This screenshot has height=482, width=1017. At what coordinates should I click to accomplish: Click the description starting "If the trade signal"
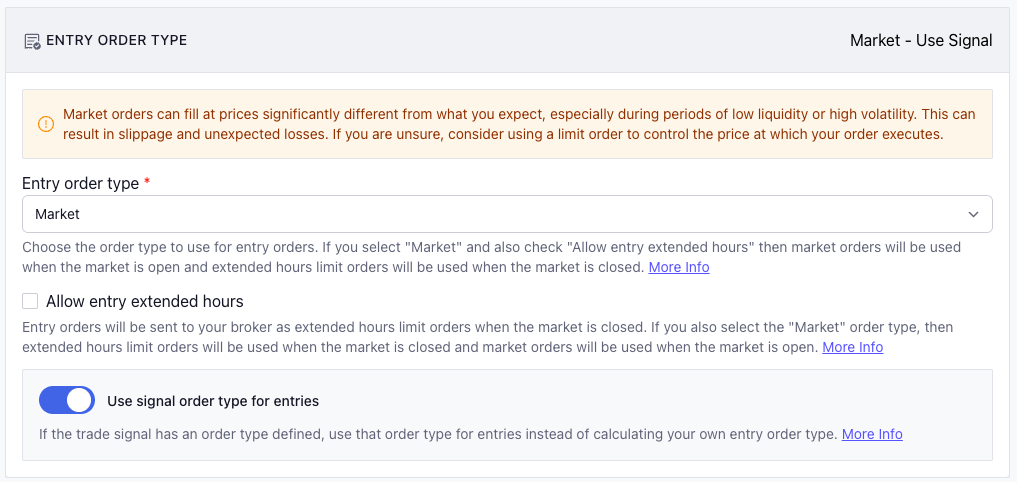coord(437,434)
